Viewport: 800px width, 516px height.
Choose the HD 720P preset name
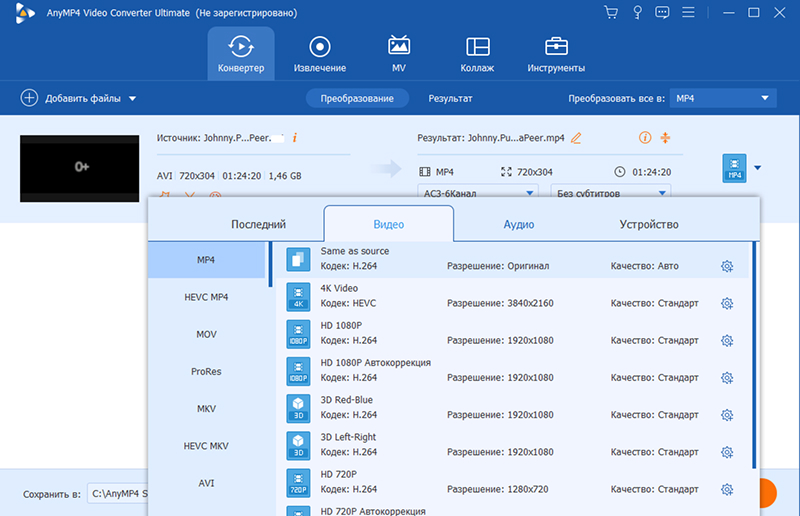coord(338,474)
